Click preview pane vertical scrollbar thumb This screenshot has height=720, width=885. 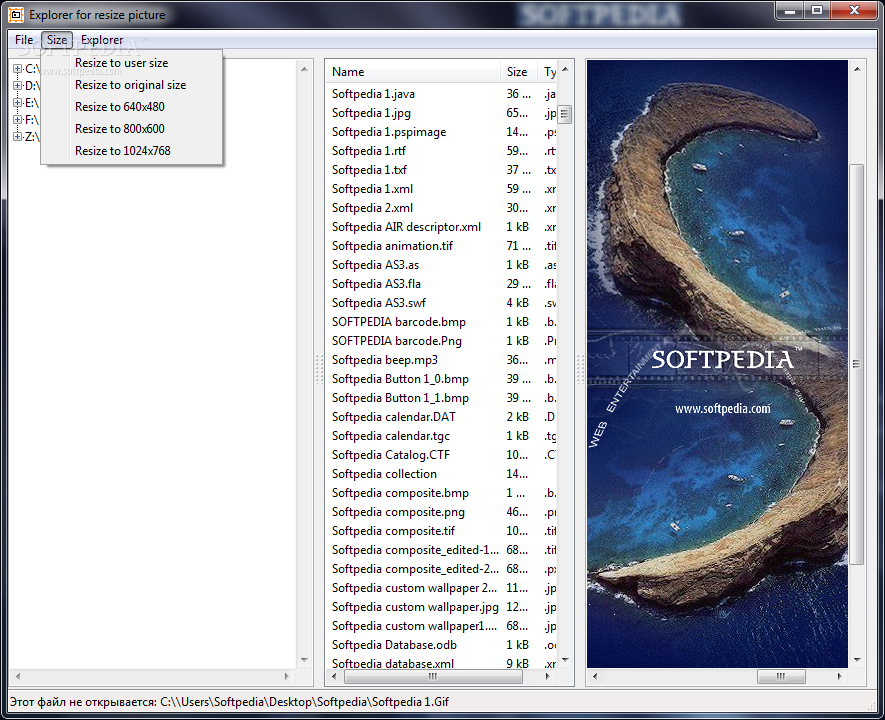856,364
